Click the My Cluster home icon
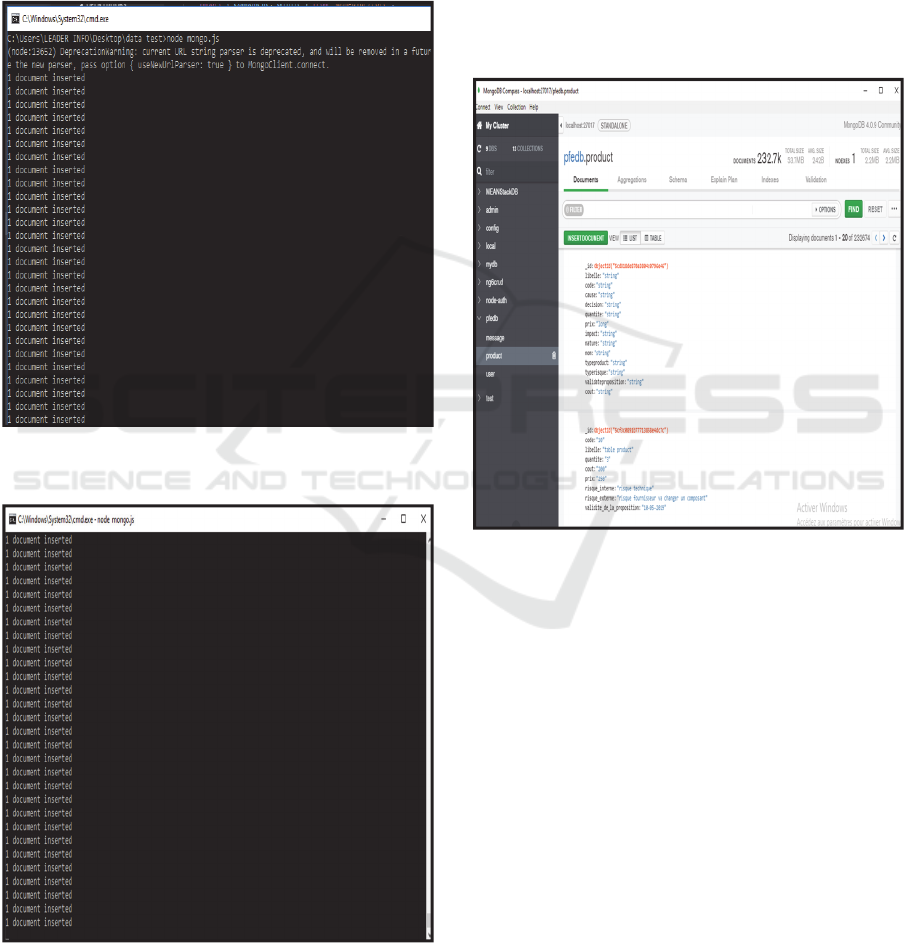 pos(480,126)
